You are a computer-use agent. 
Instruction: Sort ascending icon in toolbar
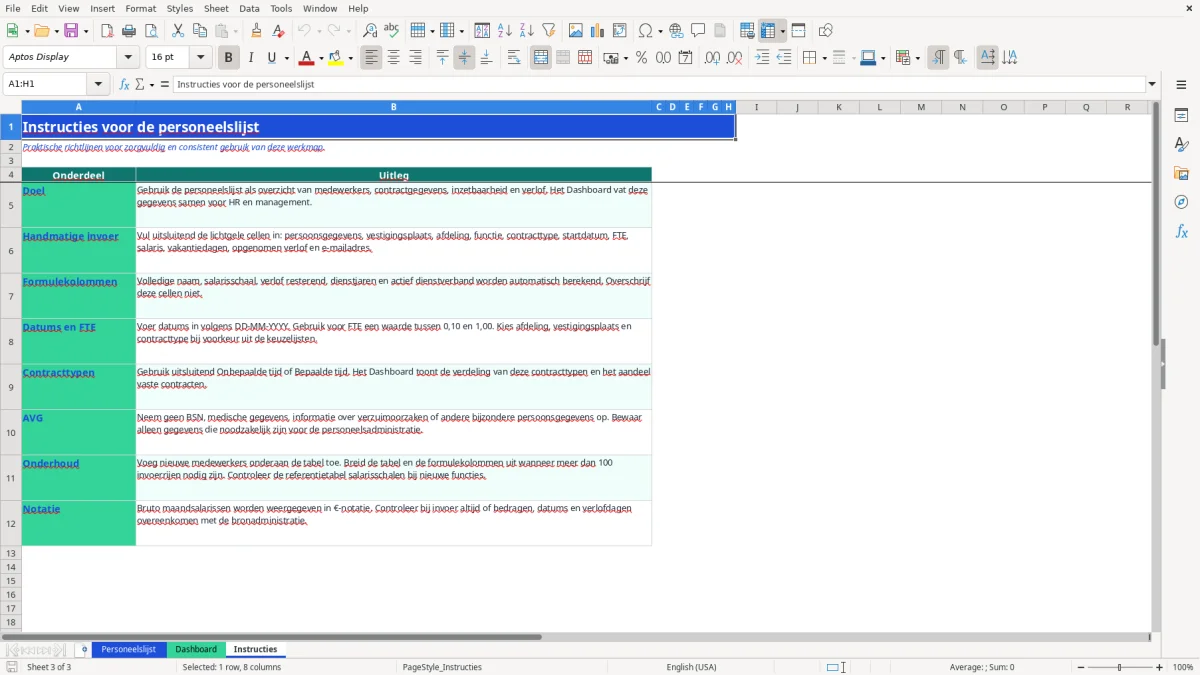[505, 31]
